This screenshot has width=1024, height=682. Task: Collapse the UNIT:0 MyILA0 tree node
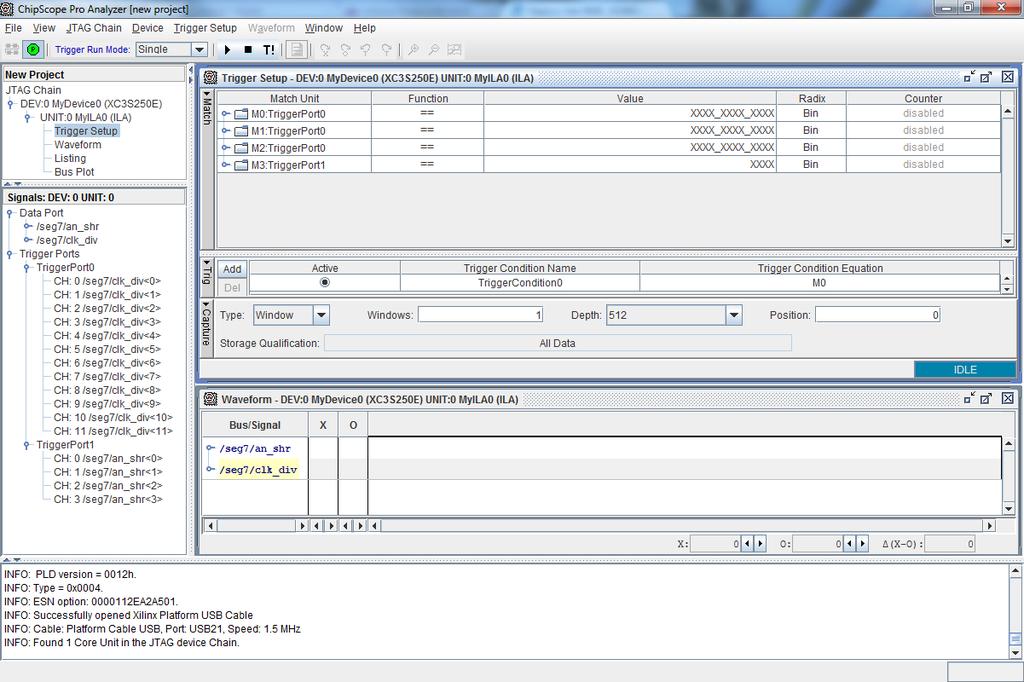point(27,118)
